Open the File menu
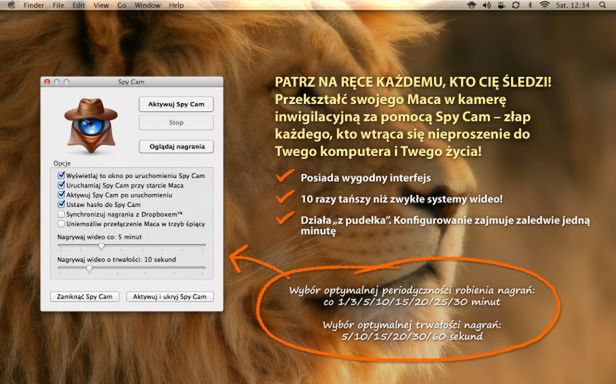 click(58, 6)
